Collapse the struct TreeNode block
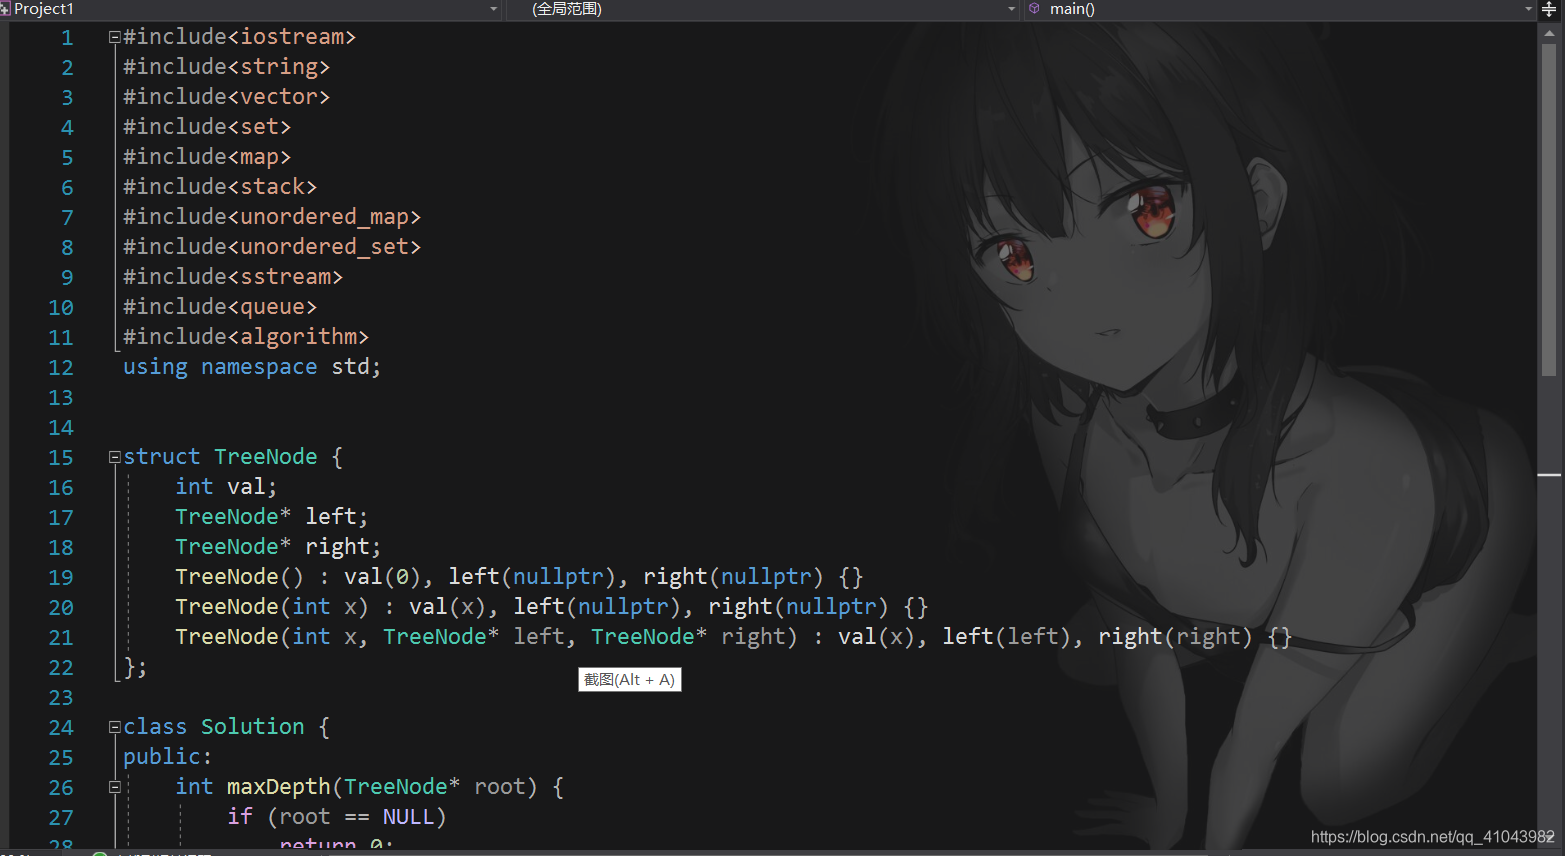1565x856 pixels. 114,457
